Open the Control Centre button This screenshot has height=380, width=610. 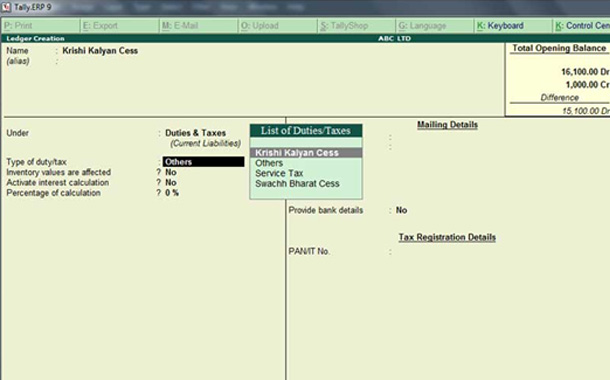pos(582,26)
